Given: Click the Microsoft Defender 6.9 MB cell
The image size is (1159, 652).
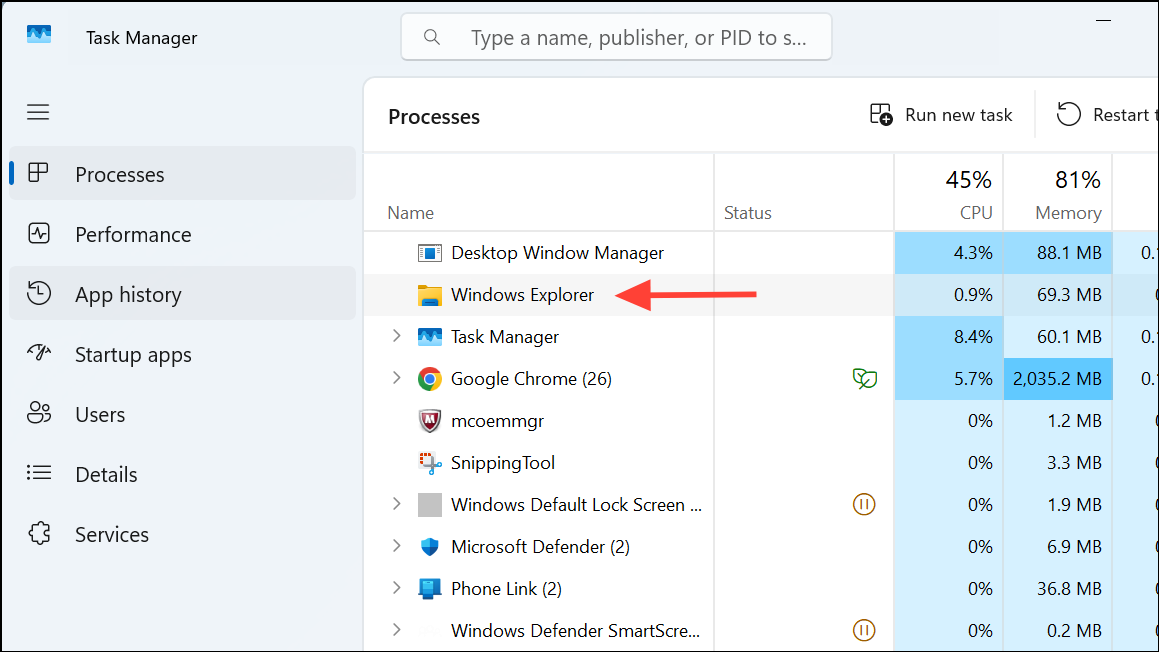Looking at the screenshot, I should [1058, 546].
